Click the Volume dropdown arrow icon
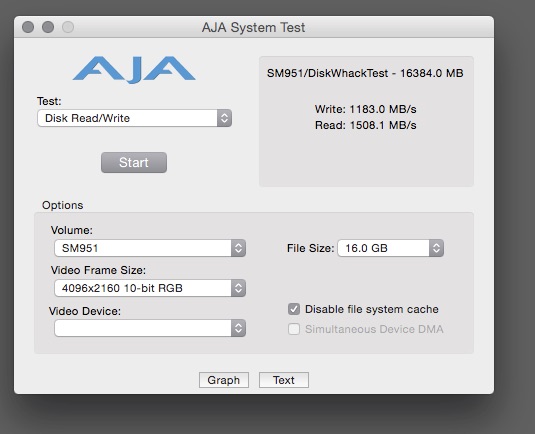This screenshot has width=535, height=434. (x=238, y=248)
